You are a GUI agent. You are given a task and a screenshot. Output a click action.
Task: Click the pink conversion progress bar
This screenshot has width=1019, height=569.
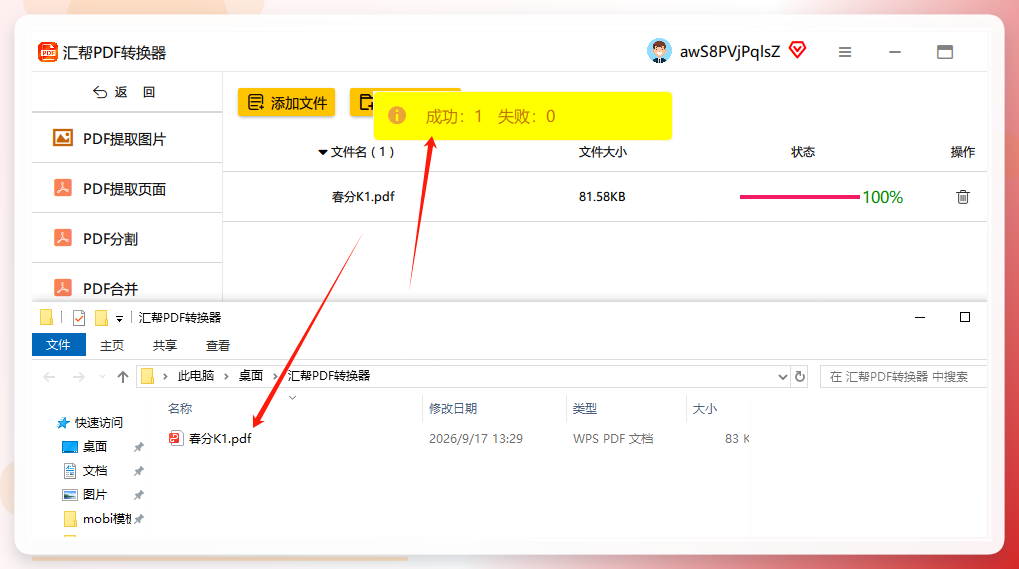coord(799,197)
